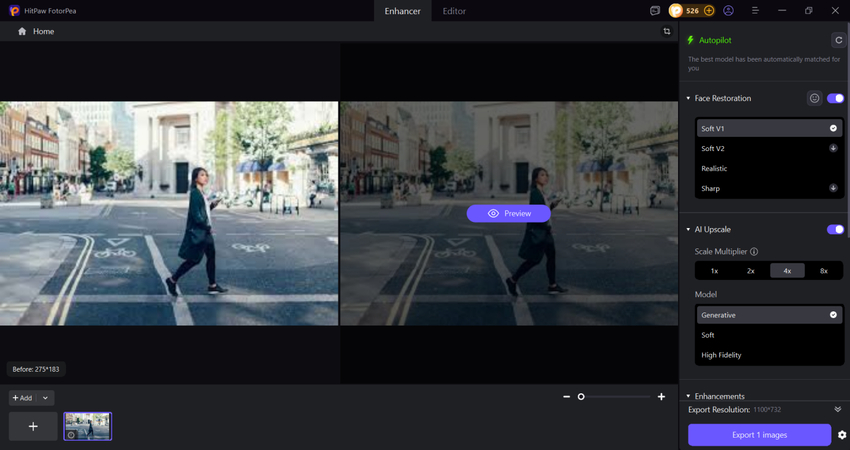Click the Scale Multiplier label
The image size is (850, 450).
[721, 252]
